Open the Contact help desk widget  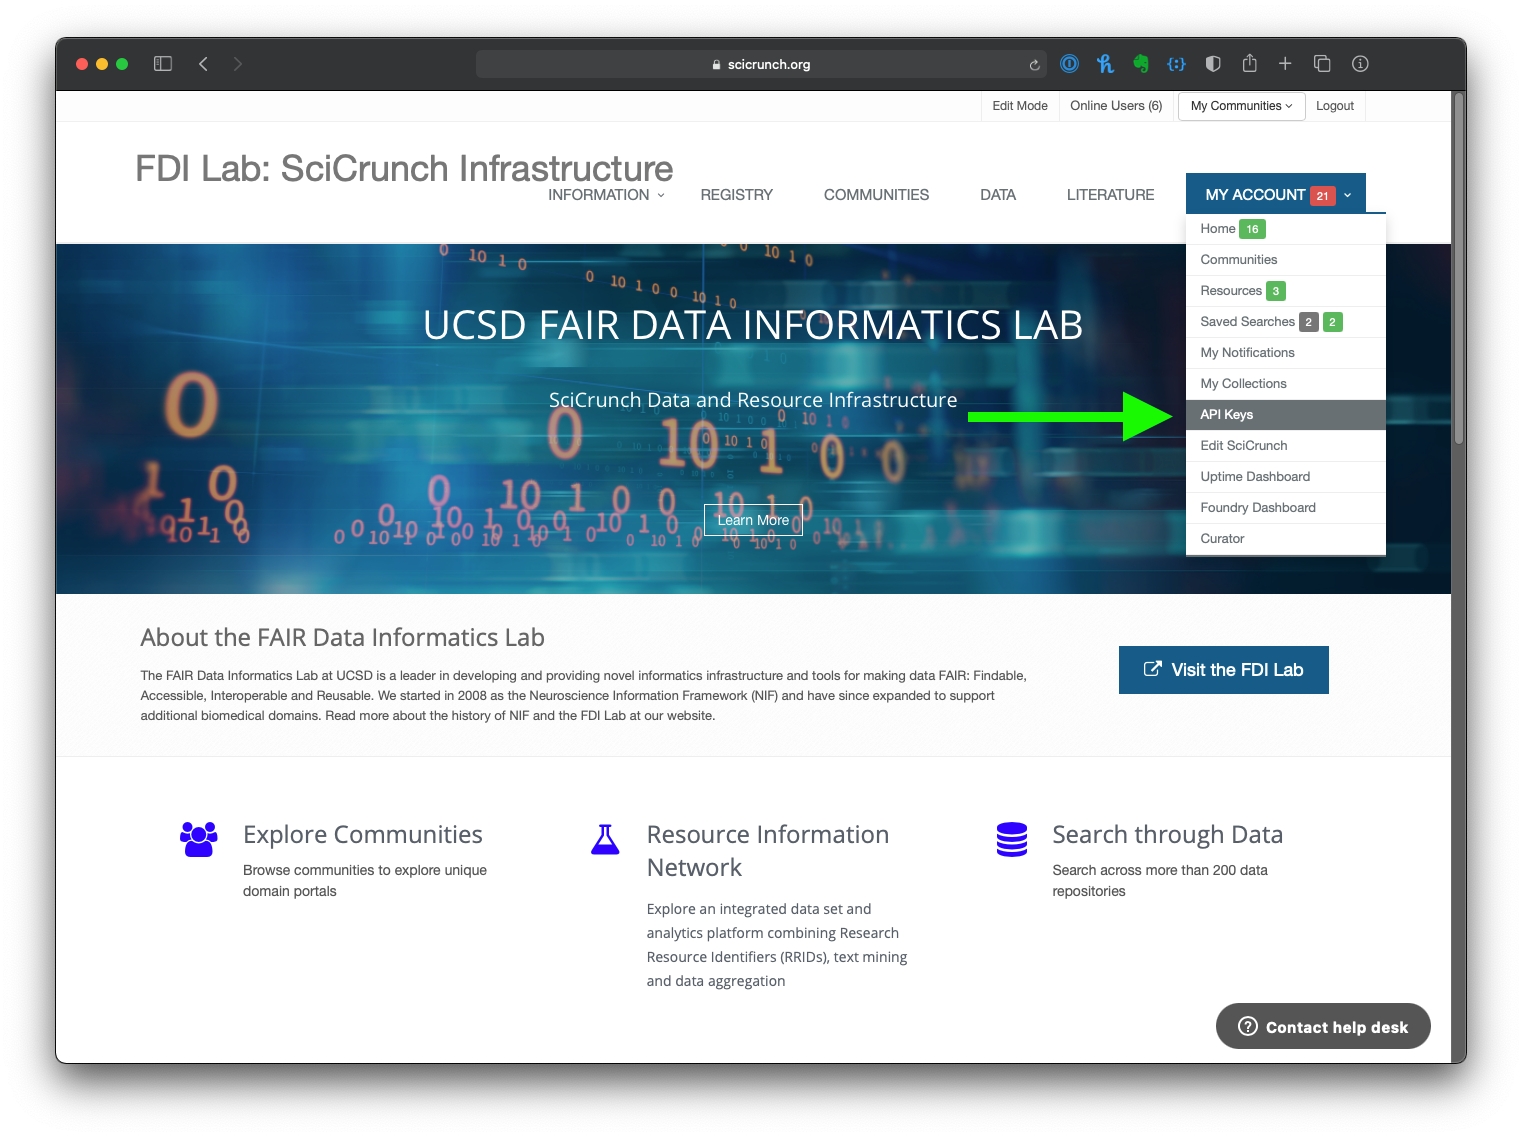[1322, 1027]
